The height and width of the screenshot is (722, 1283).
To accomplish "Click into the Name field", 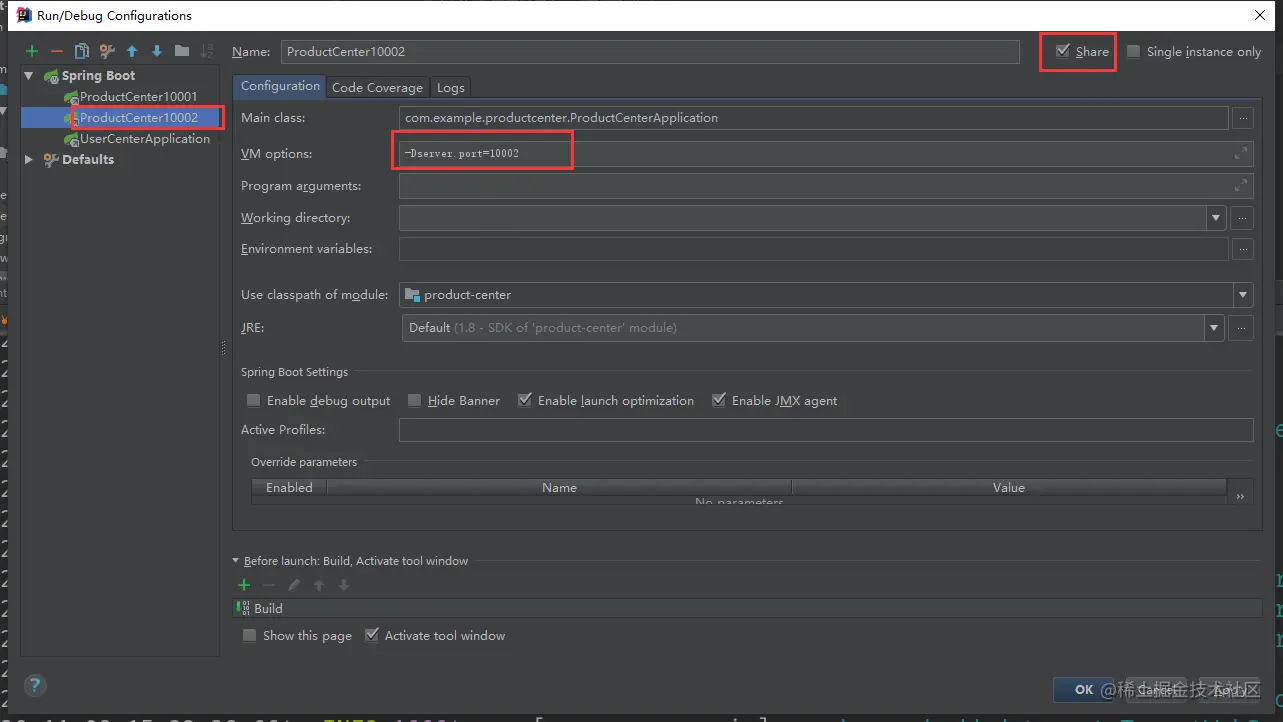I will [x=650, y=51].
